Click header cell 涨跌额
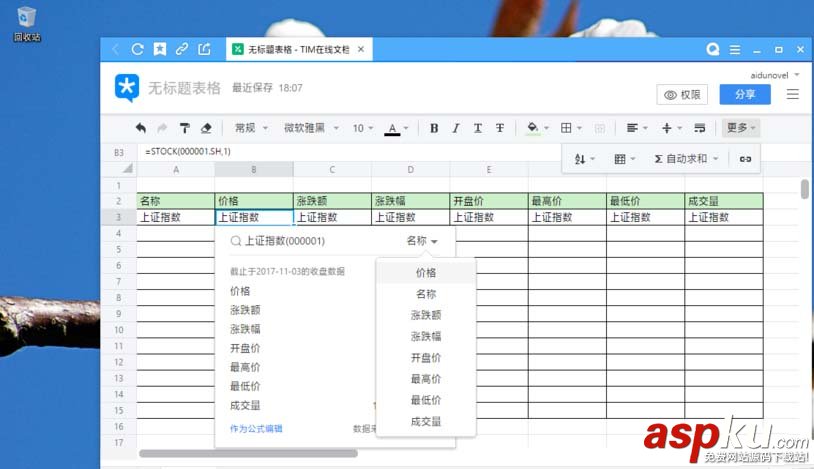 (x=332, y=201)
